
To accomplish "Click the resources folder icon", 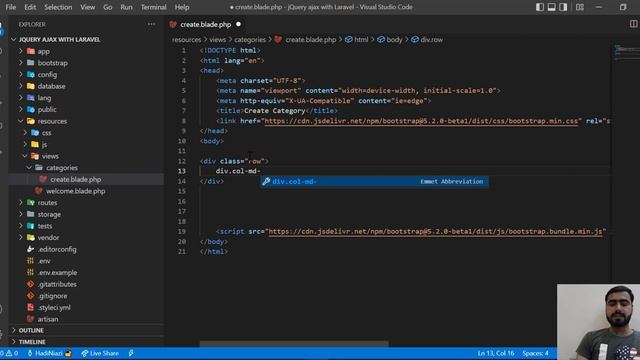I will pos(31,121).
